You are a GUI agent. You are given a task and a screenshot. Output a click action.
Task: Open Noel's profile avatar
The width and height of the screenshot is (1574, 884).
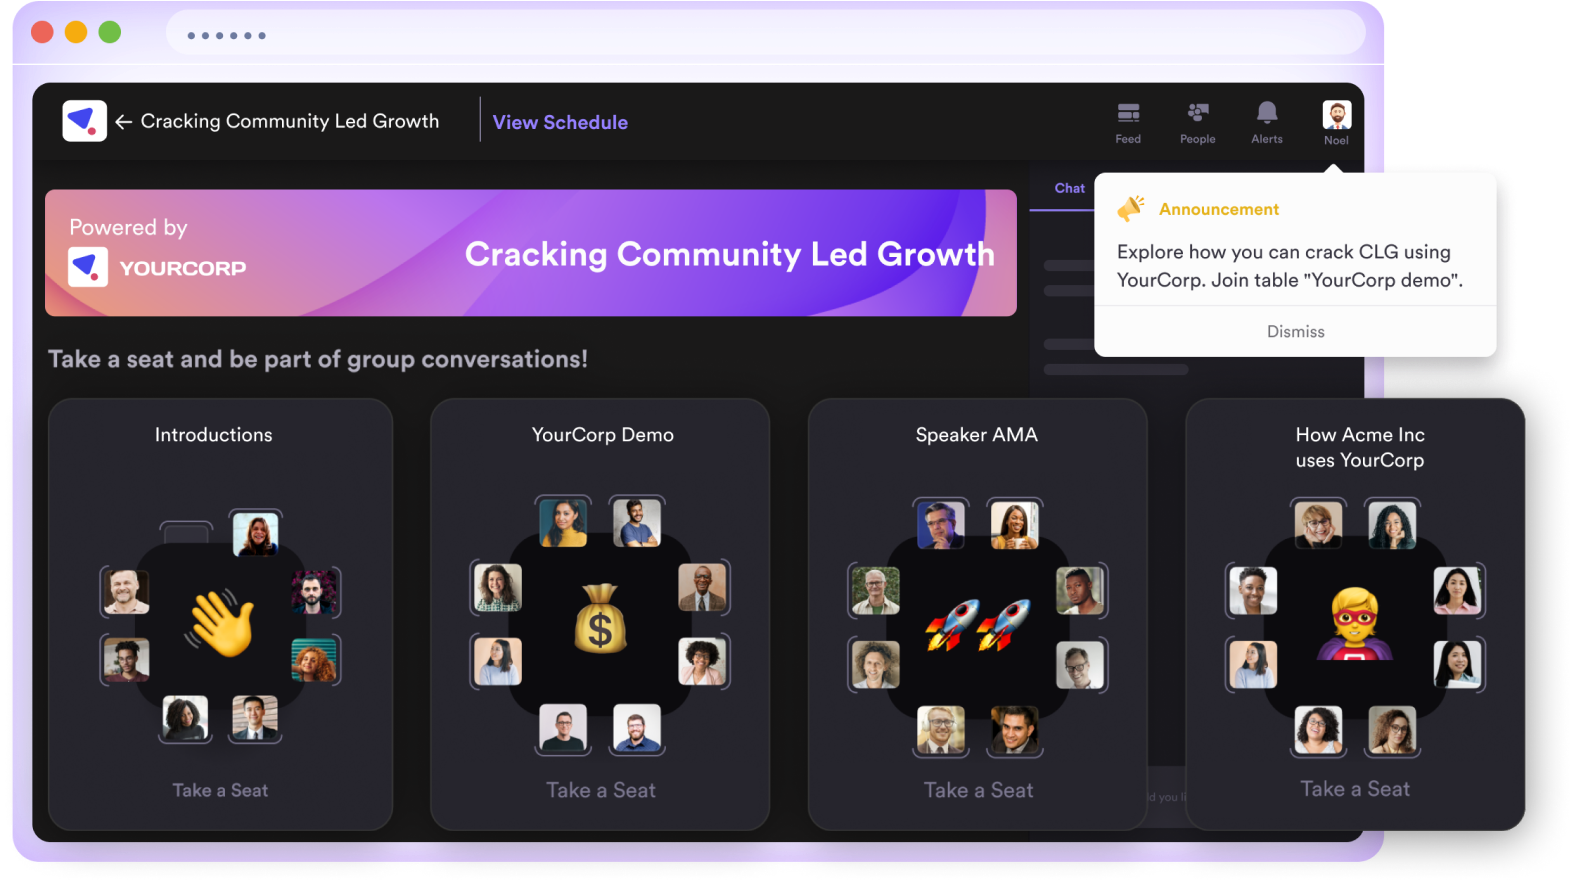[x=1337, y=114]
